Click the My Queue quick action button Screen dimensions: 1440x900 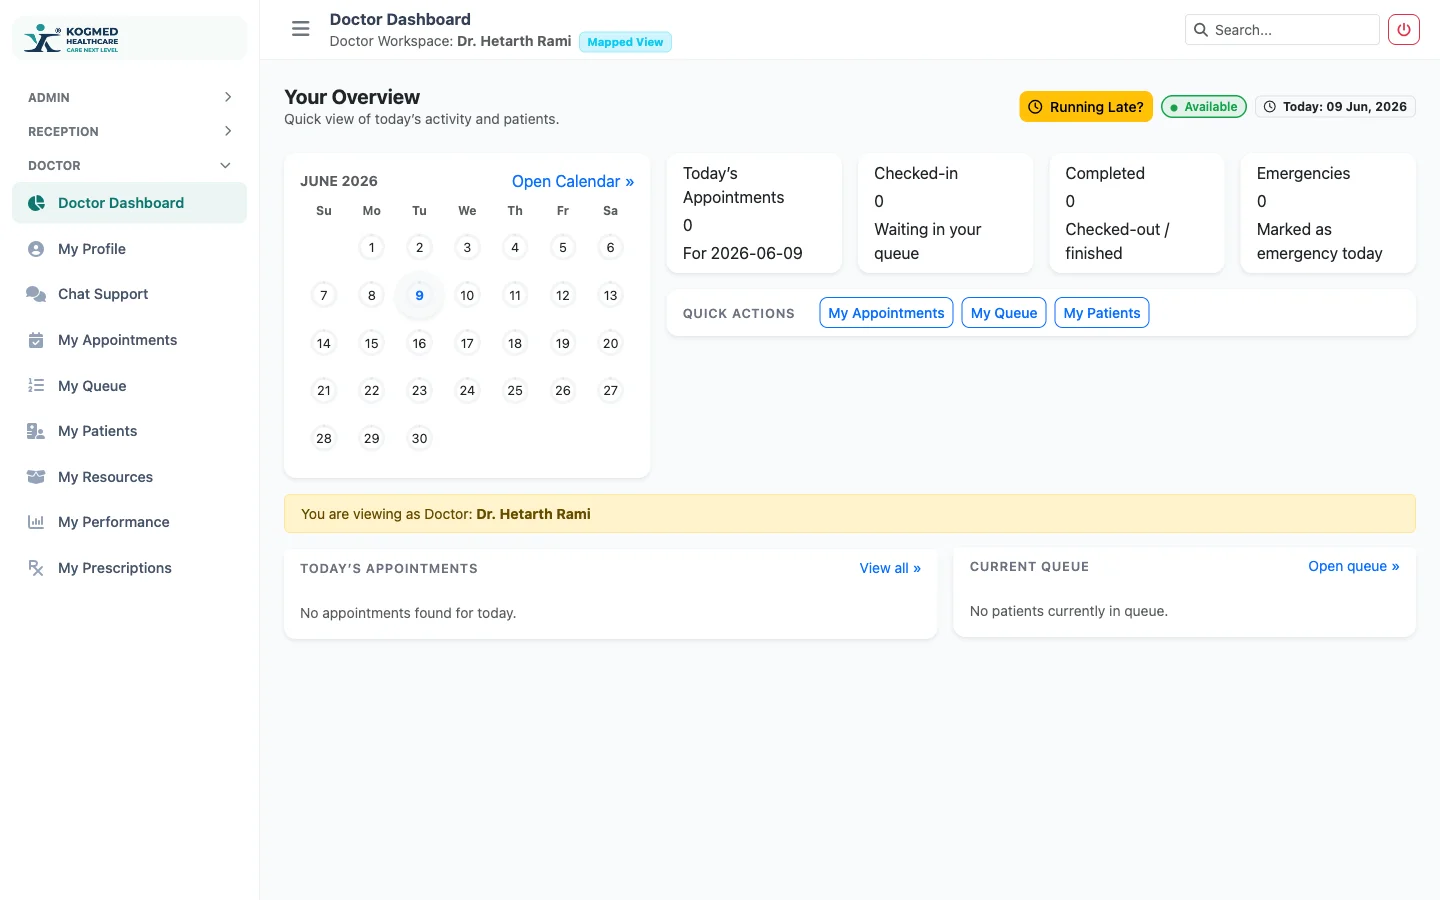pyautogui.click(x=1004, y=313)
